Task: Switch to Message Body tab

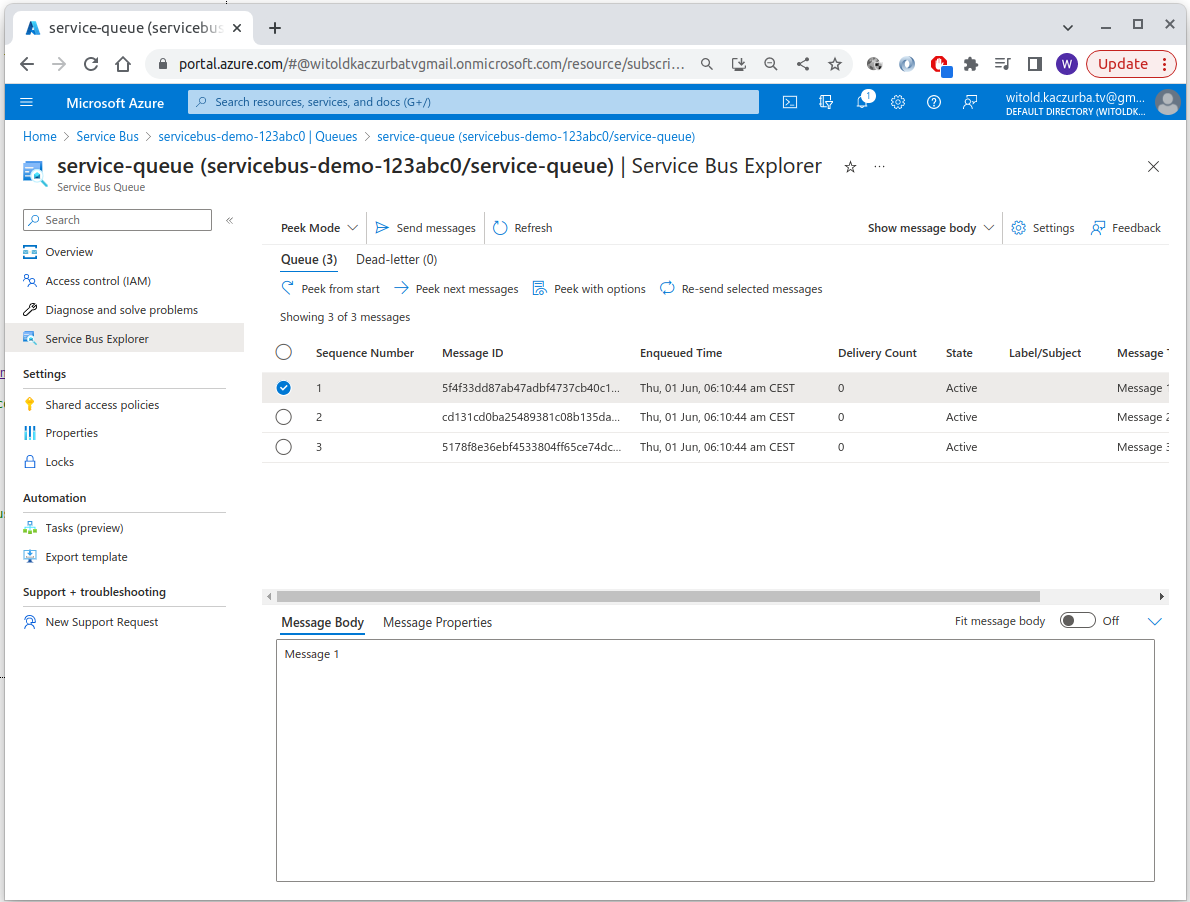Action: [x=323, y=623]
